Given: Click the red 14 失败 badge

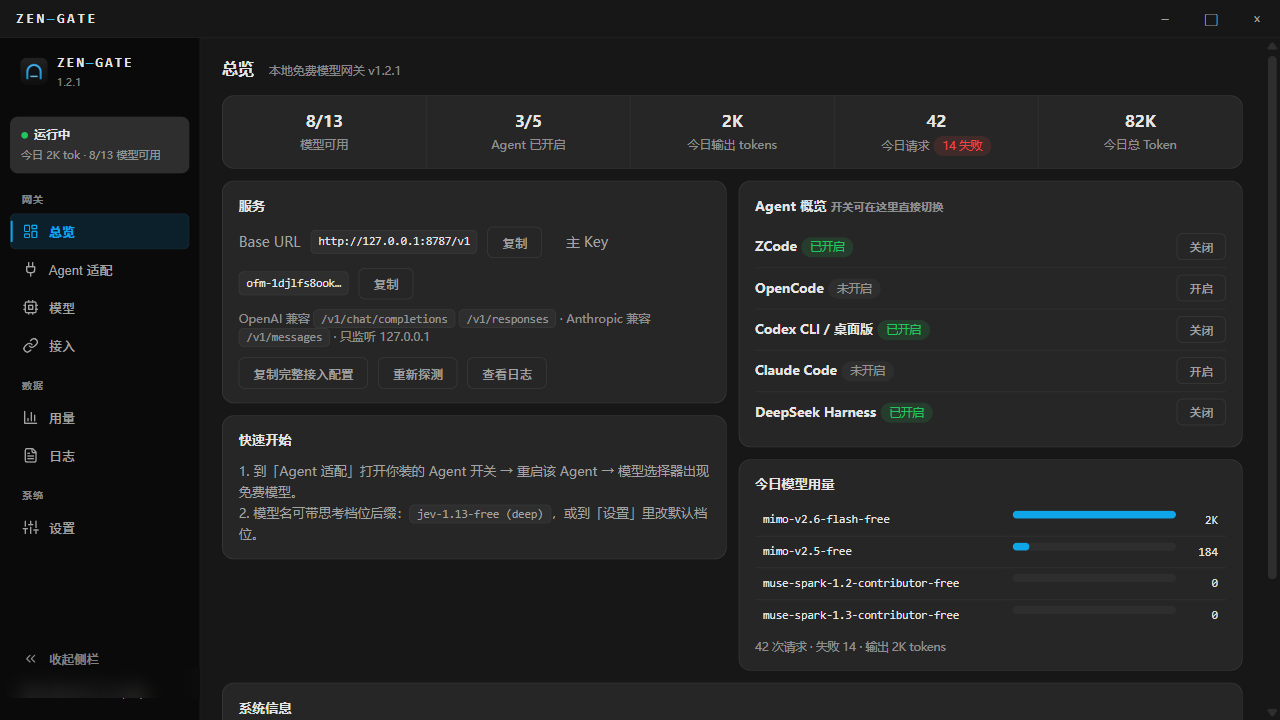Looking at the screenshot, I should tap(963, 145).
